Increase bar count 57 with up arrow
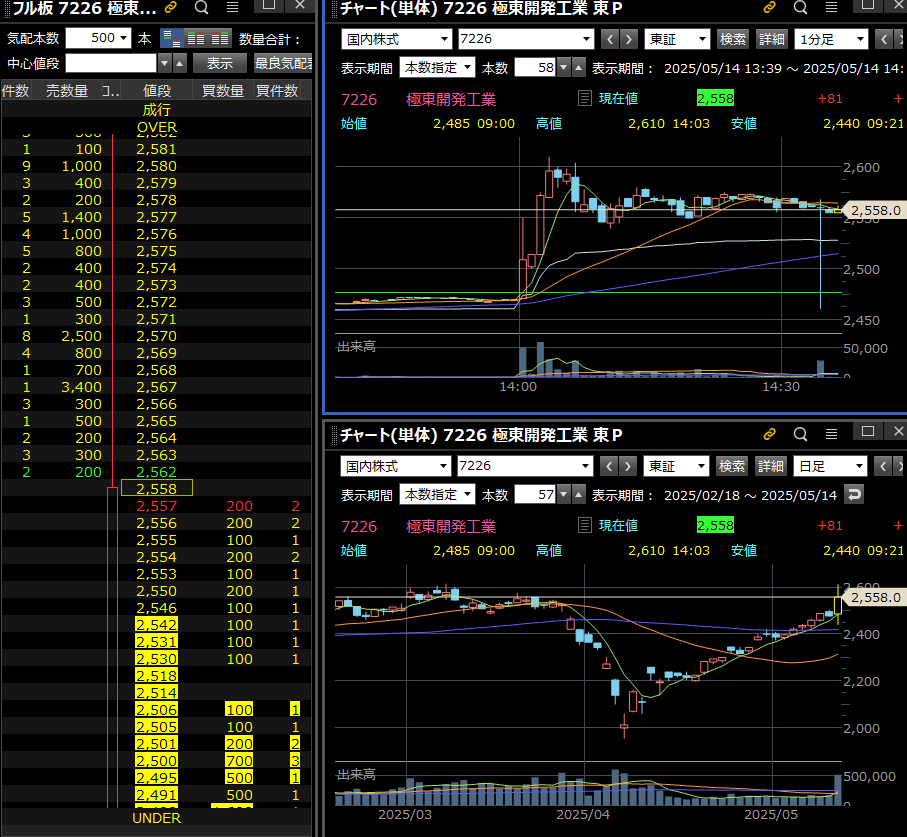 point(578,495)
